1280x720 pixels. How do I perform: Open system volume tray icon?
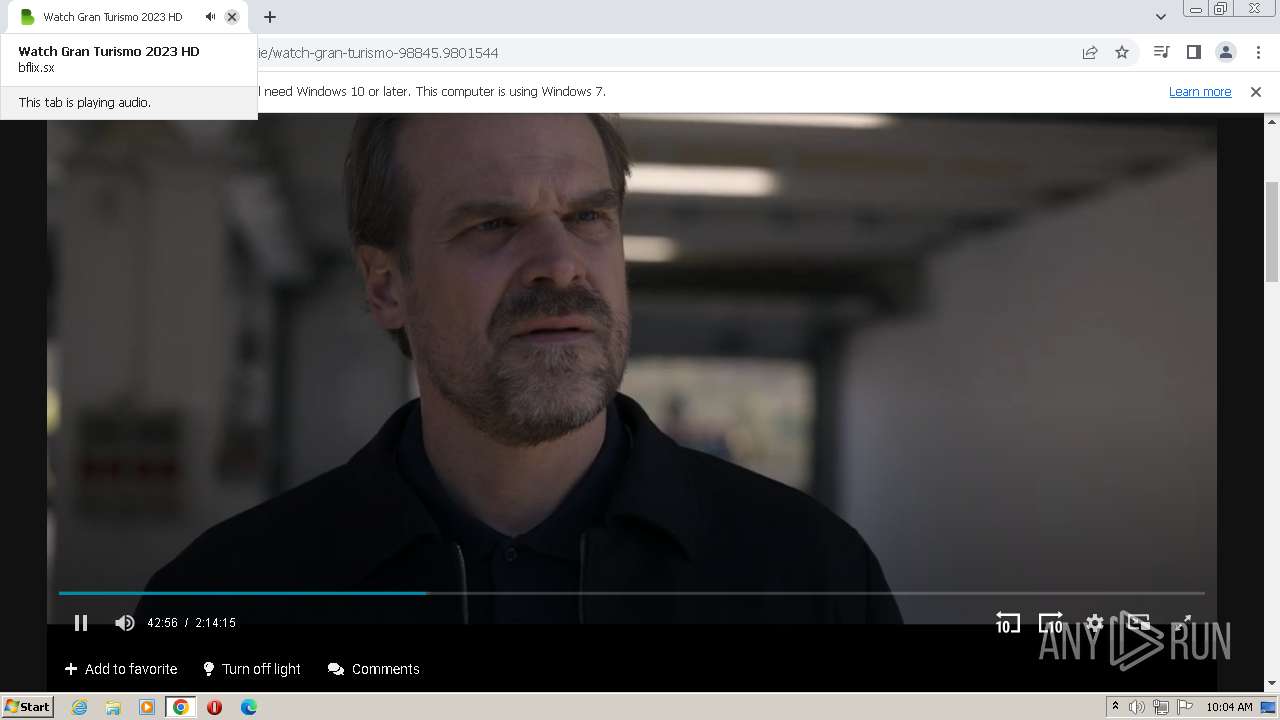tap(1137, 707)
